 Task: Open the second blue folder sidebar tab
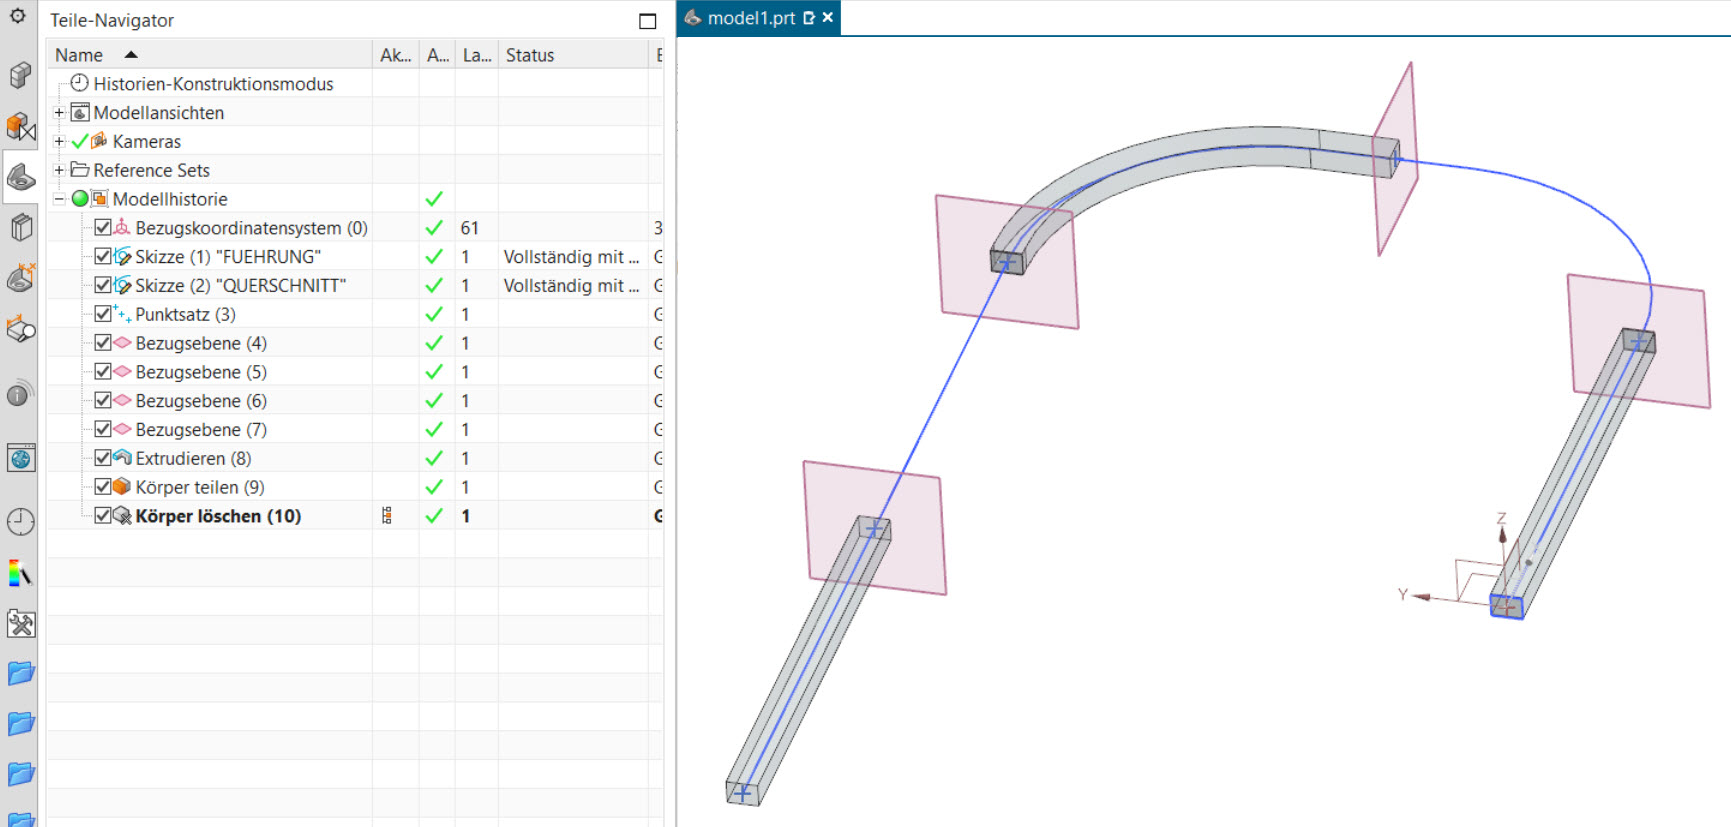(20, 724)
